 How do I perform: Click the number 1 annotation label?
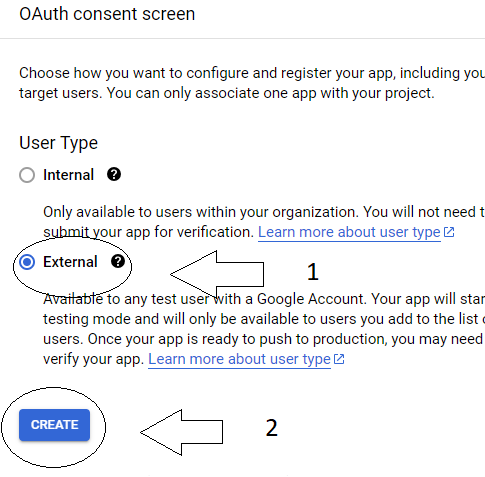[x=313, y=272]
